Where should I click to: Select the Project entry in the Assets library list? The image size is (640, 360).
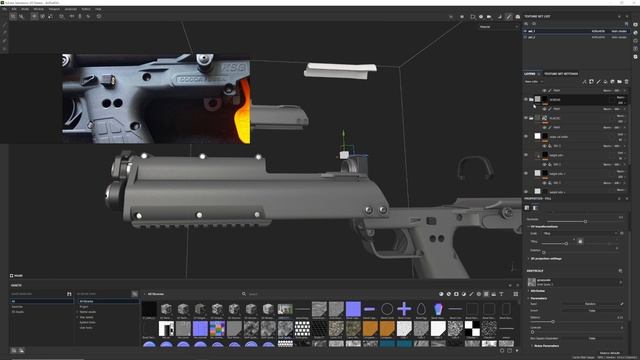tap(84, 307)
